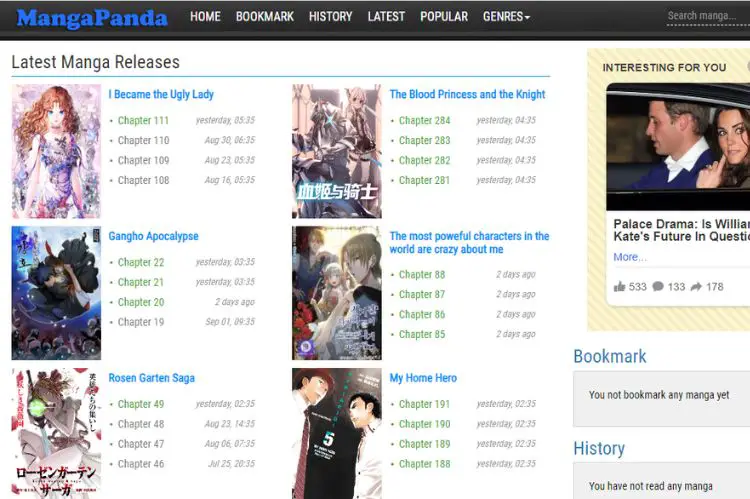The height and width of the screenshot is (499, 750).
Task: Open the Palace Drama headline
Action: (682, 230)
